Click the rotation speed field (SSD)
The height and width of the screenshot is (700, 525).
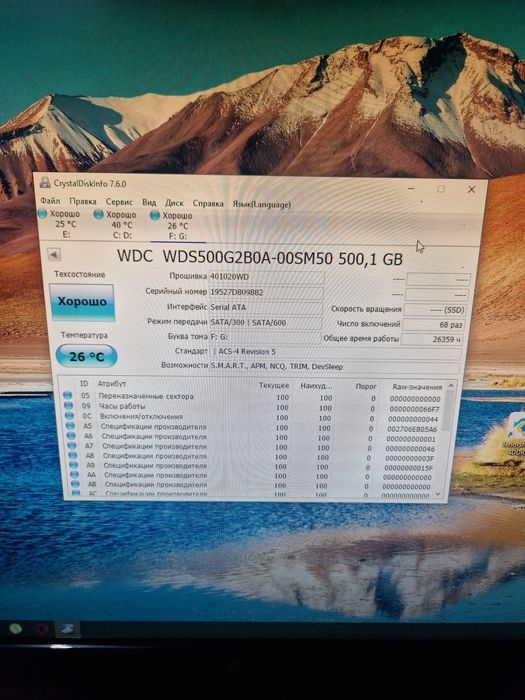[x=435, y=310]
